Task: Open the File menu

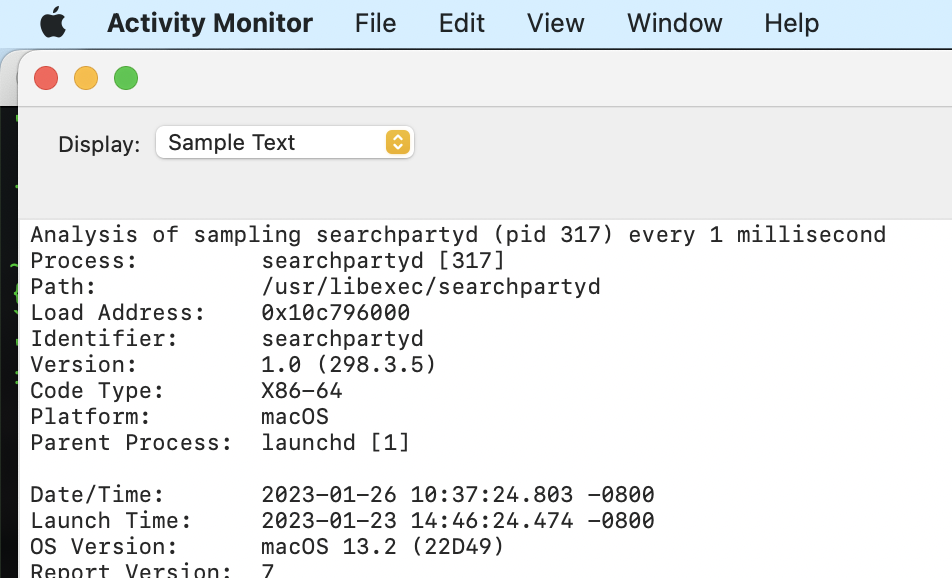Action: click(x=375, y=23)
